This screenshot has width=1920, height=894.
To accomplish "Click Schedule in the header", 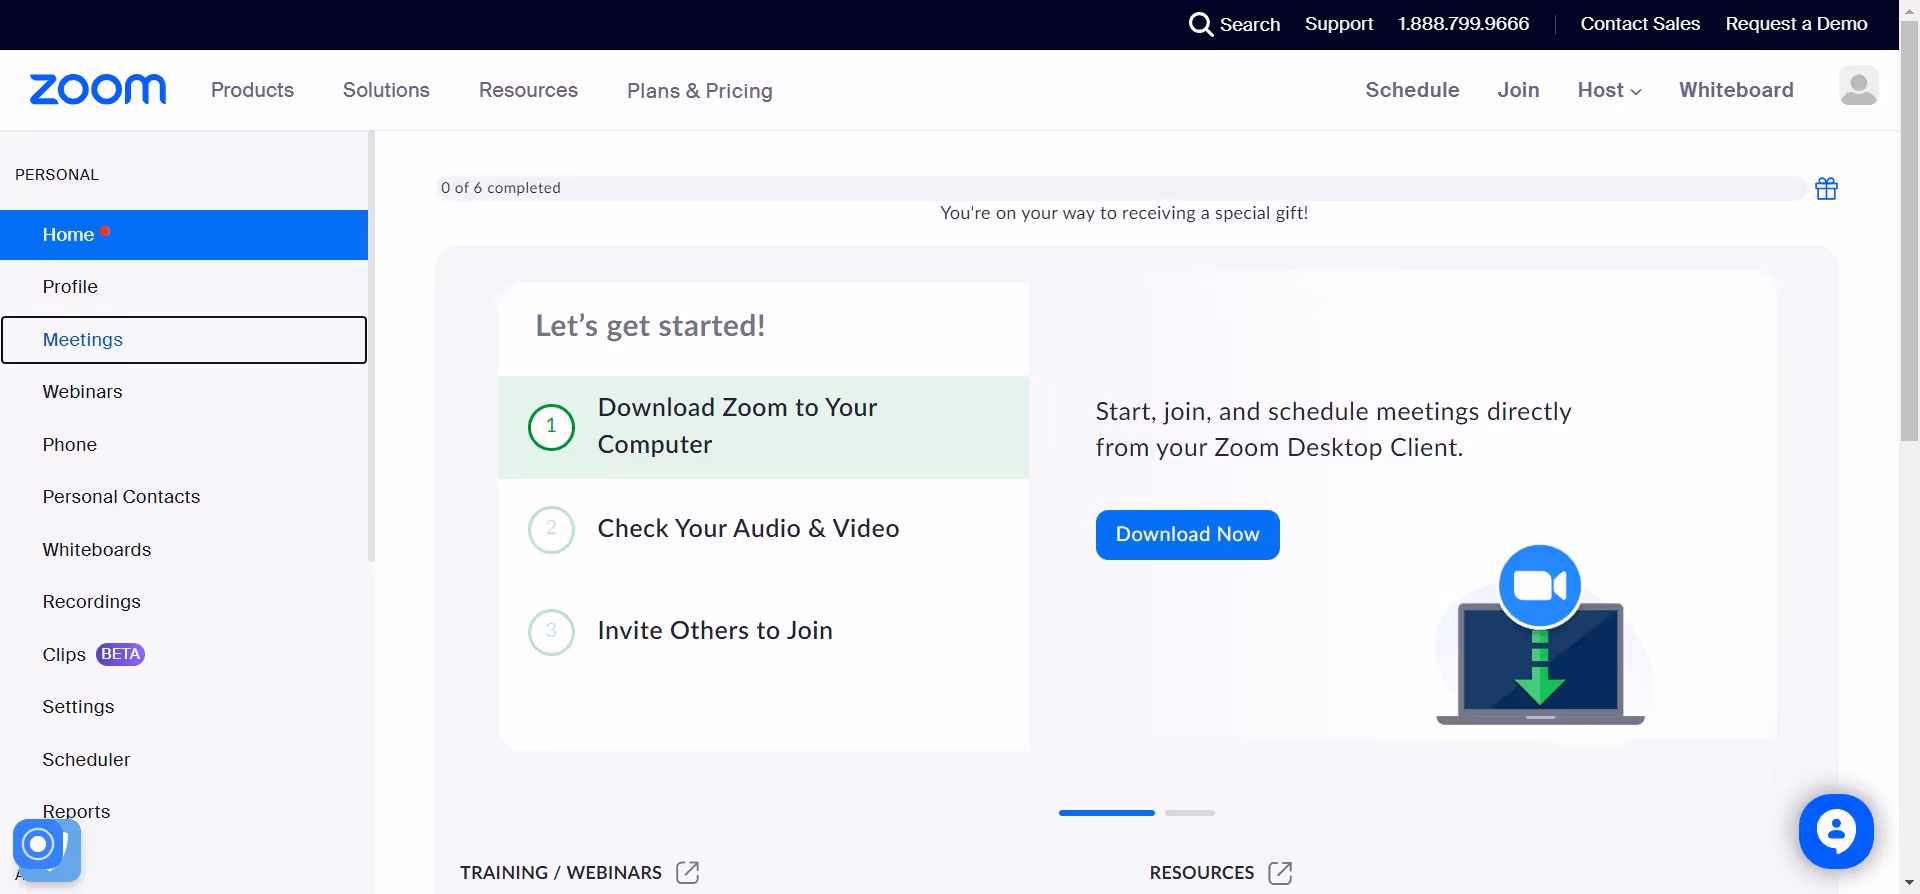I will coord(1412,90).
